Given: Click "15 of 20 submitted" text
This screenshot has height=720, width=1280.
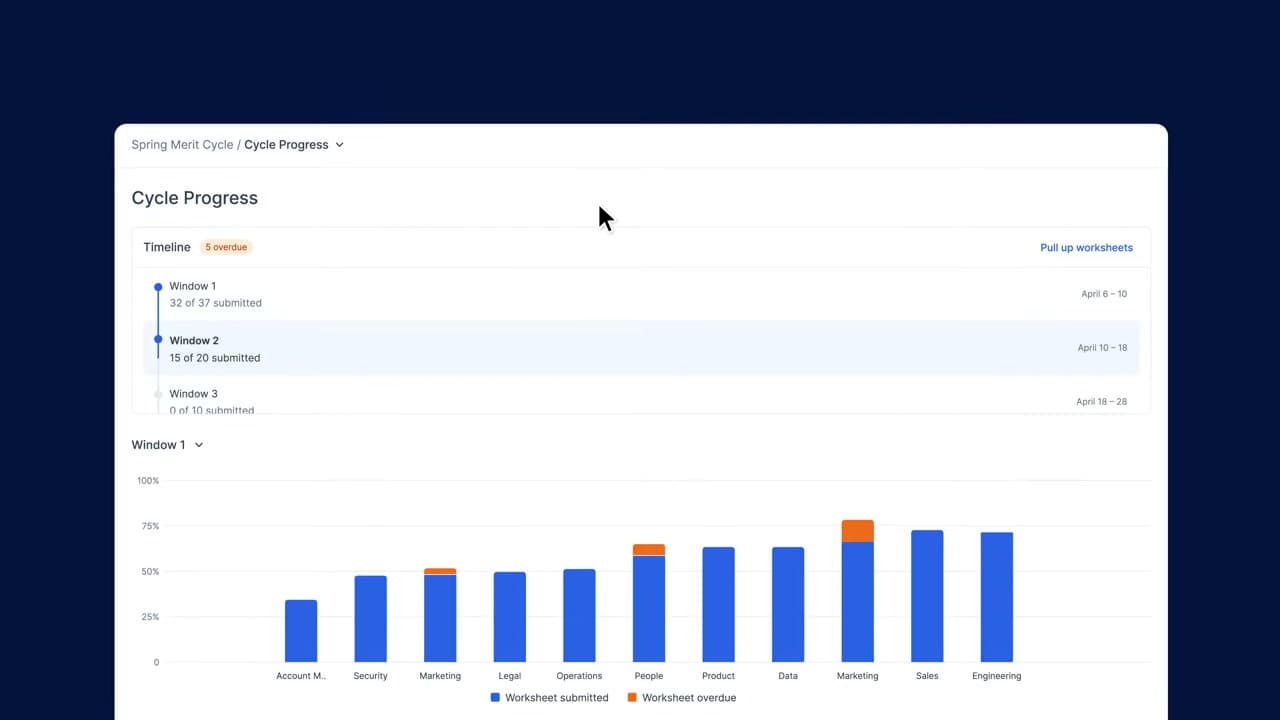Looking at the screenshot, I should pos(215,358).
